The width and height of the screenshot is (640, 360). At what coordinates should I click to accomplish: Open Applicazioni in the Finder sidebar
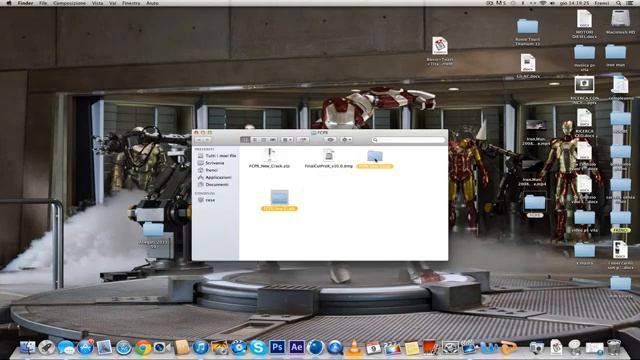214,178
